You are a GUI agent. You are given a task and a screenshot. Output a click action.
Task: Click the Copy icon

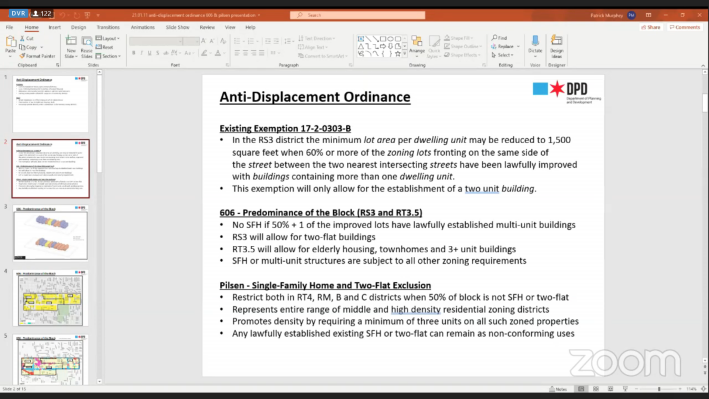pos(23,47)
